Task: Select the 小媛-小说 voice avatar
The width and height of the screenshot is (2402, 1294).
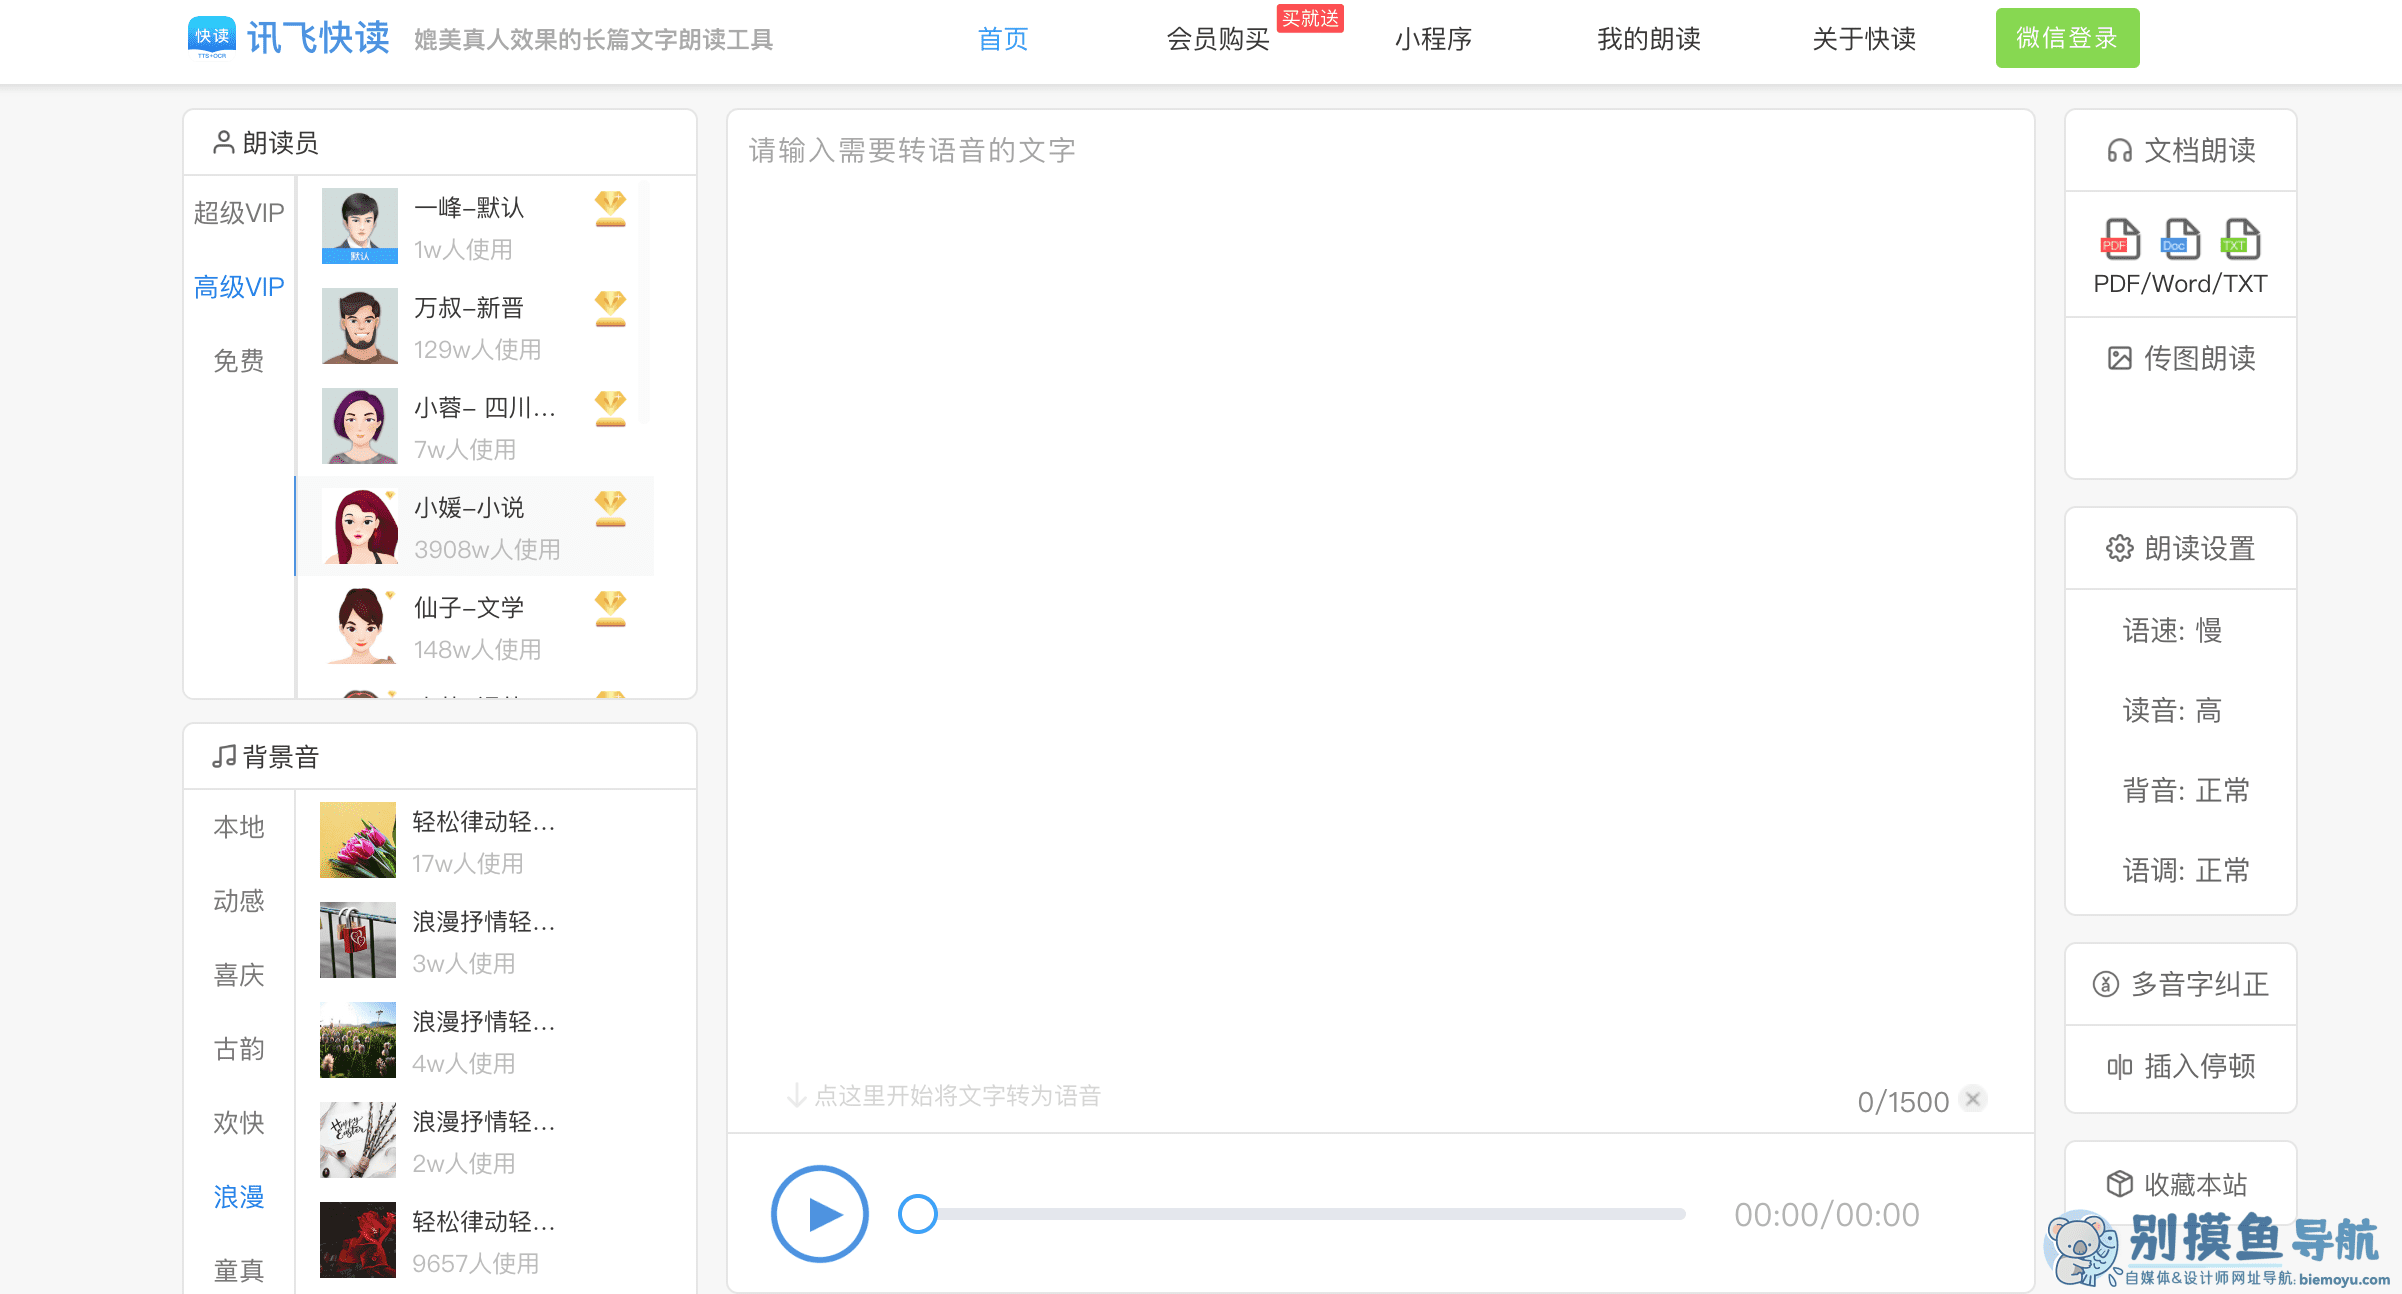Action: 360,526
